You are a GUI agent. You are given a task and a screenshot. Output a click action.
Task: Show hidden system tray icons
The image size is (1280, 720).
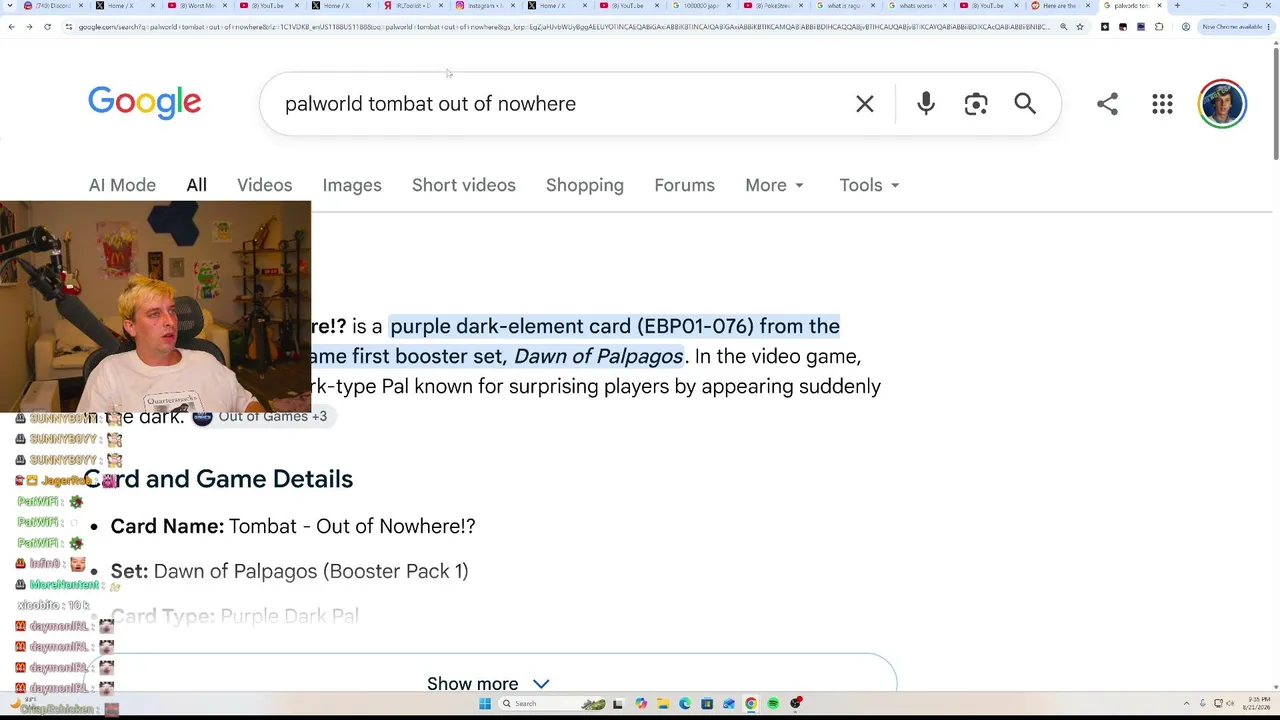1186,704
